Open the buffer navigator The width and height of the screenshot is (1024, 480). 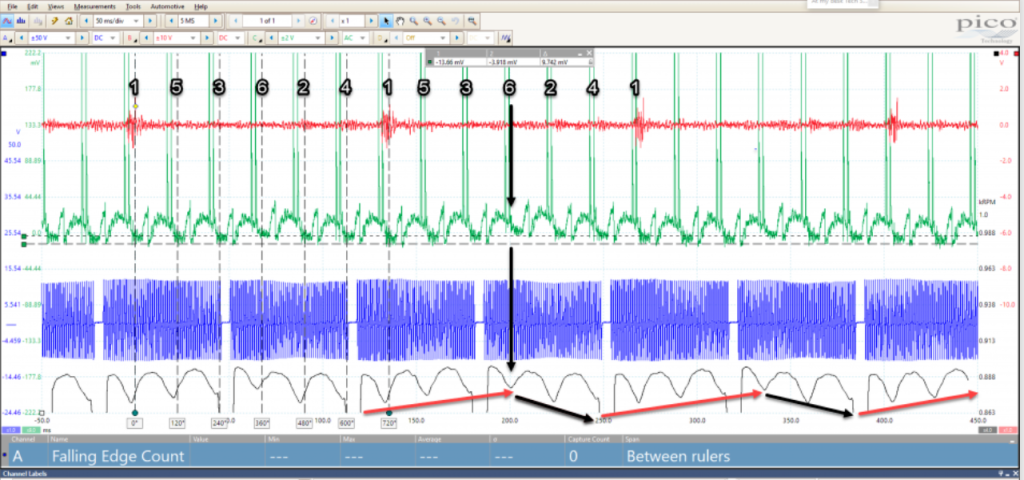[313, 21]
